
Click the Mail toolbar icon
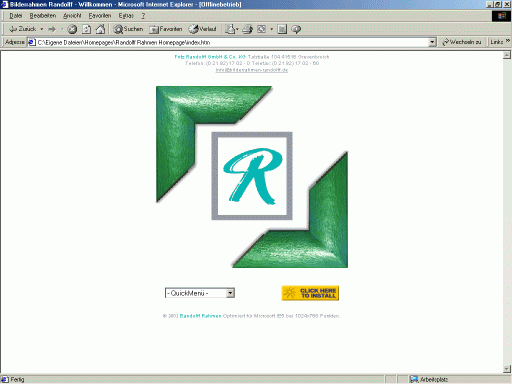(x=231, y=29)
